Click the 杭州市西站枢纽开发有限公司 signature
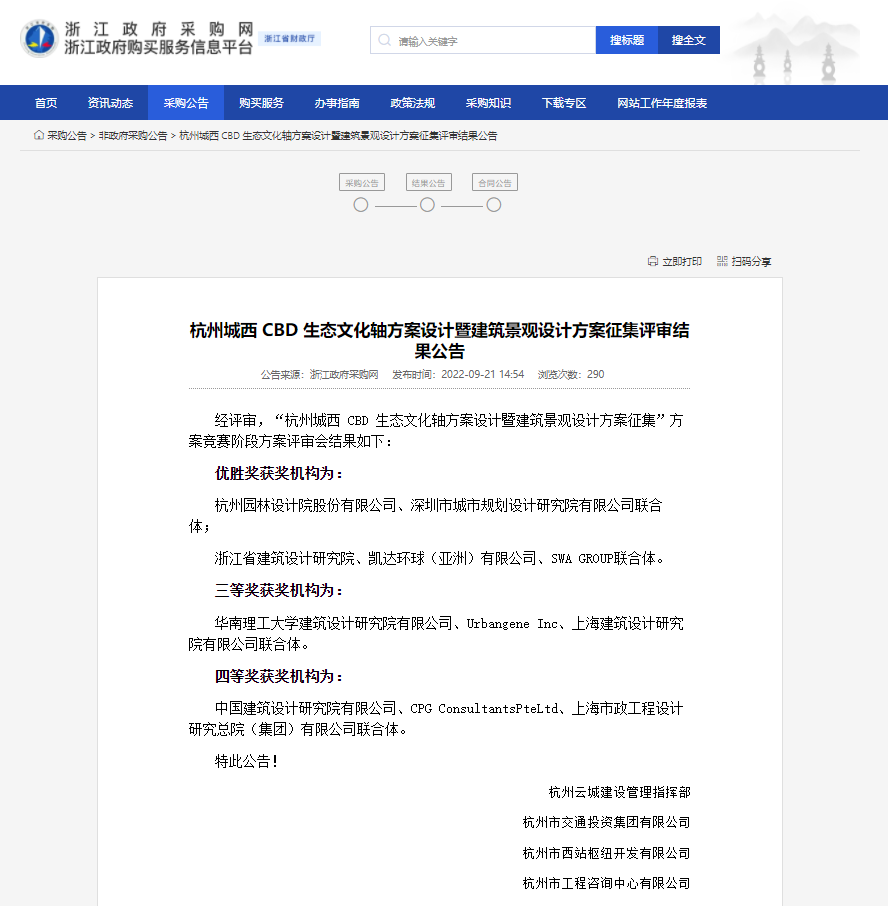The width and height of the screenshot is (888, 906). [607, 853]
